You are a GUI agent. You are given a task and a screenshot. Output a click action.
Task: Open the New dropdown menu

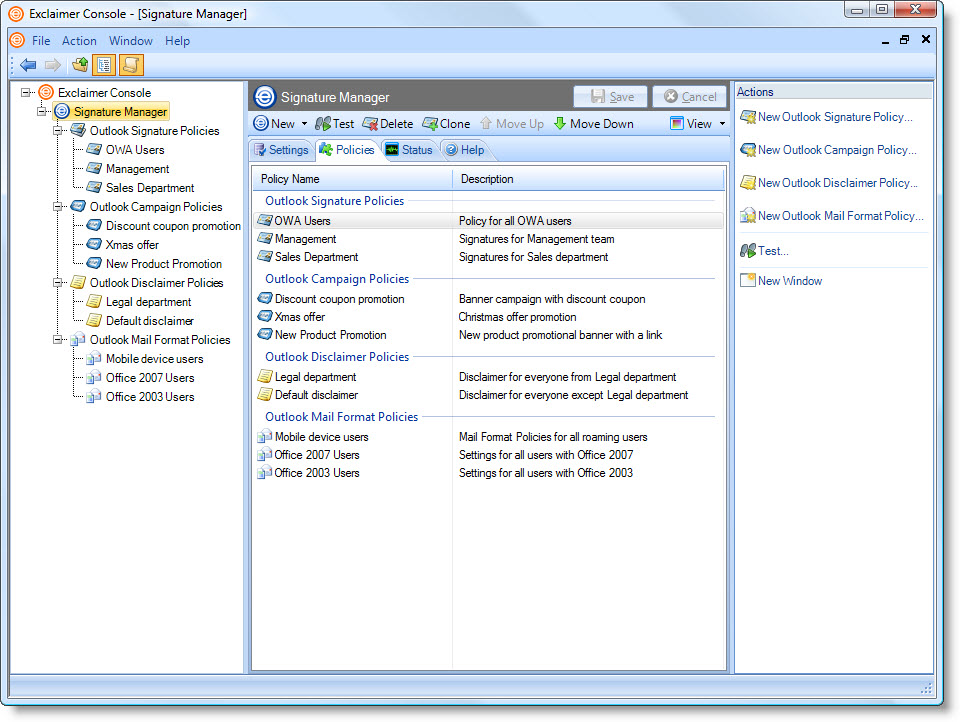coord(280,124)
